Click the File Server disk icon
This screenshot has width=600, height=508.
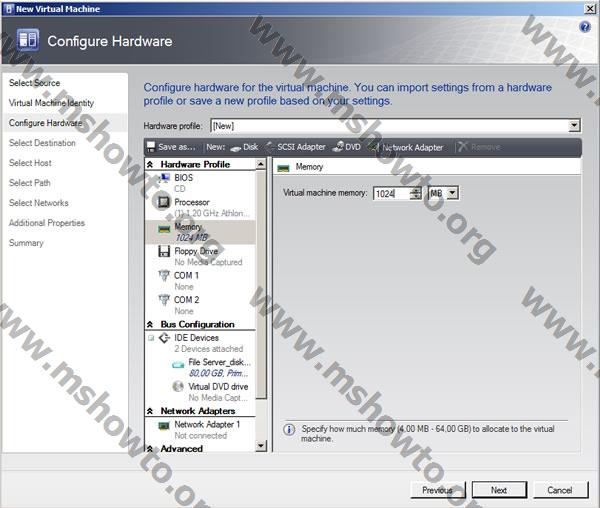178,365
